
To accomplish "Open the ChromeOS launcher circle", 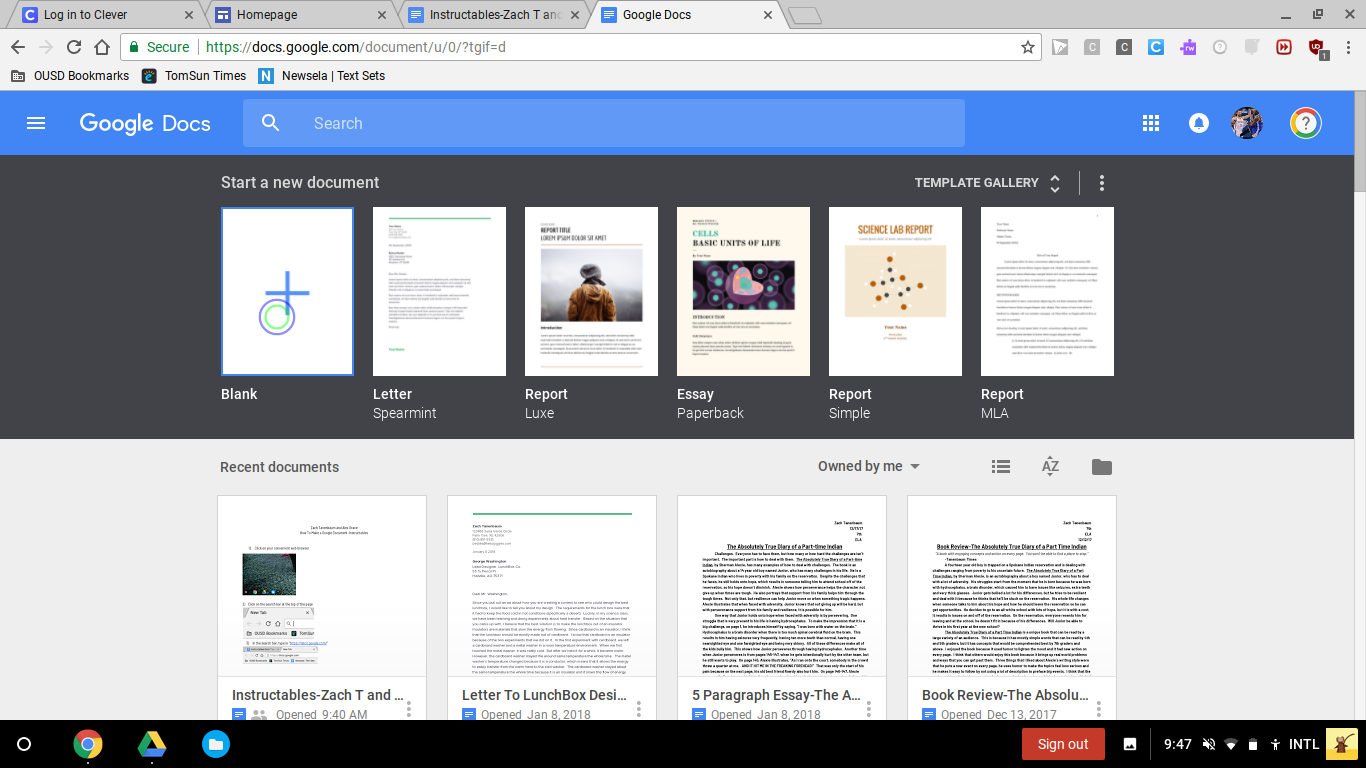I will 25,744.
